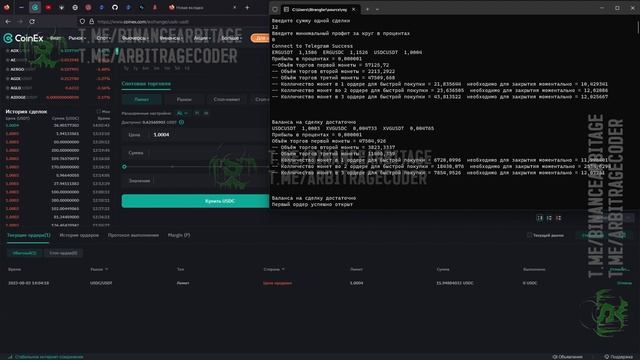640x360 pixels.
Task: Open the AL advanced settings dropdown
Action: click(182, 113)
